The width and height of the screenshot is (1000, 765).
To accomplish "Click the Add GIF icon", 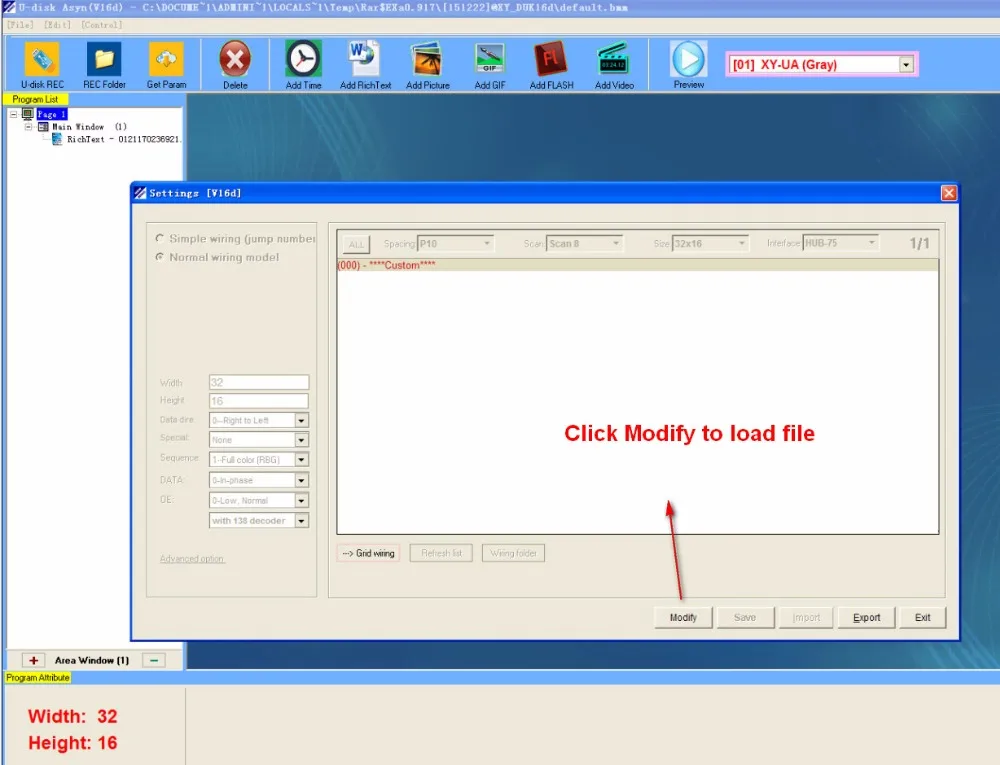I will coord(489,59).
